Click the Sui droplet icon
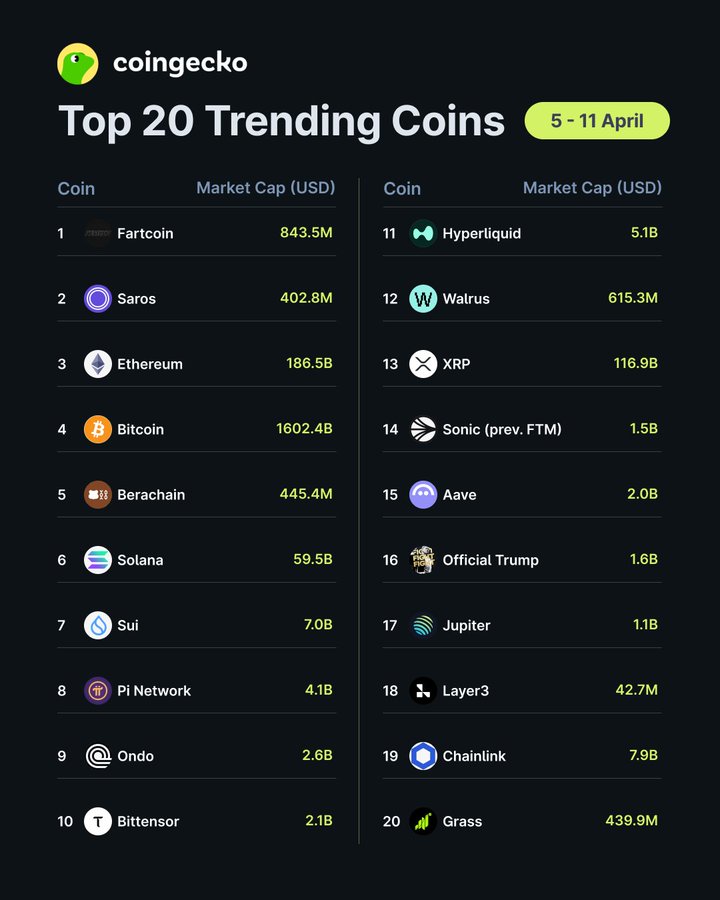 tap(98, 625)
